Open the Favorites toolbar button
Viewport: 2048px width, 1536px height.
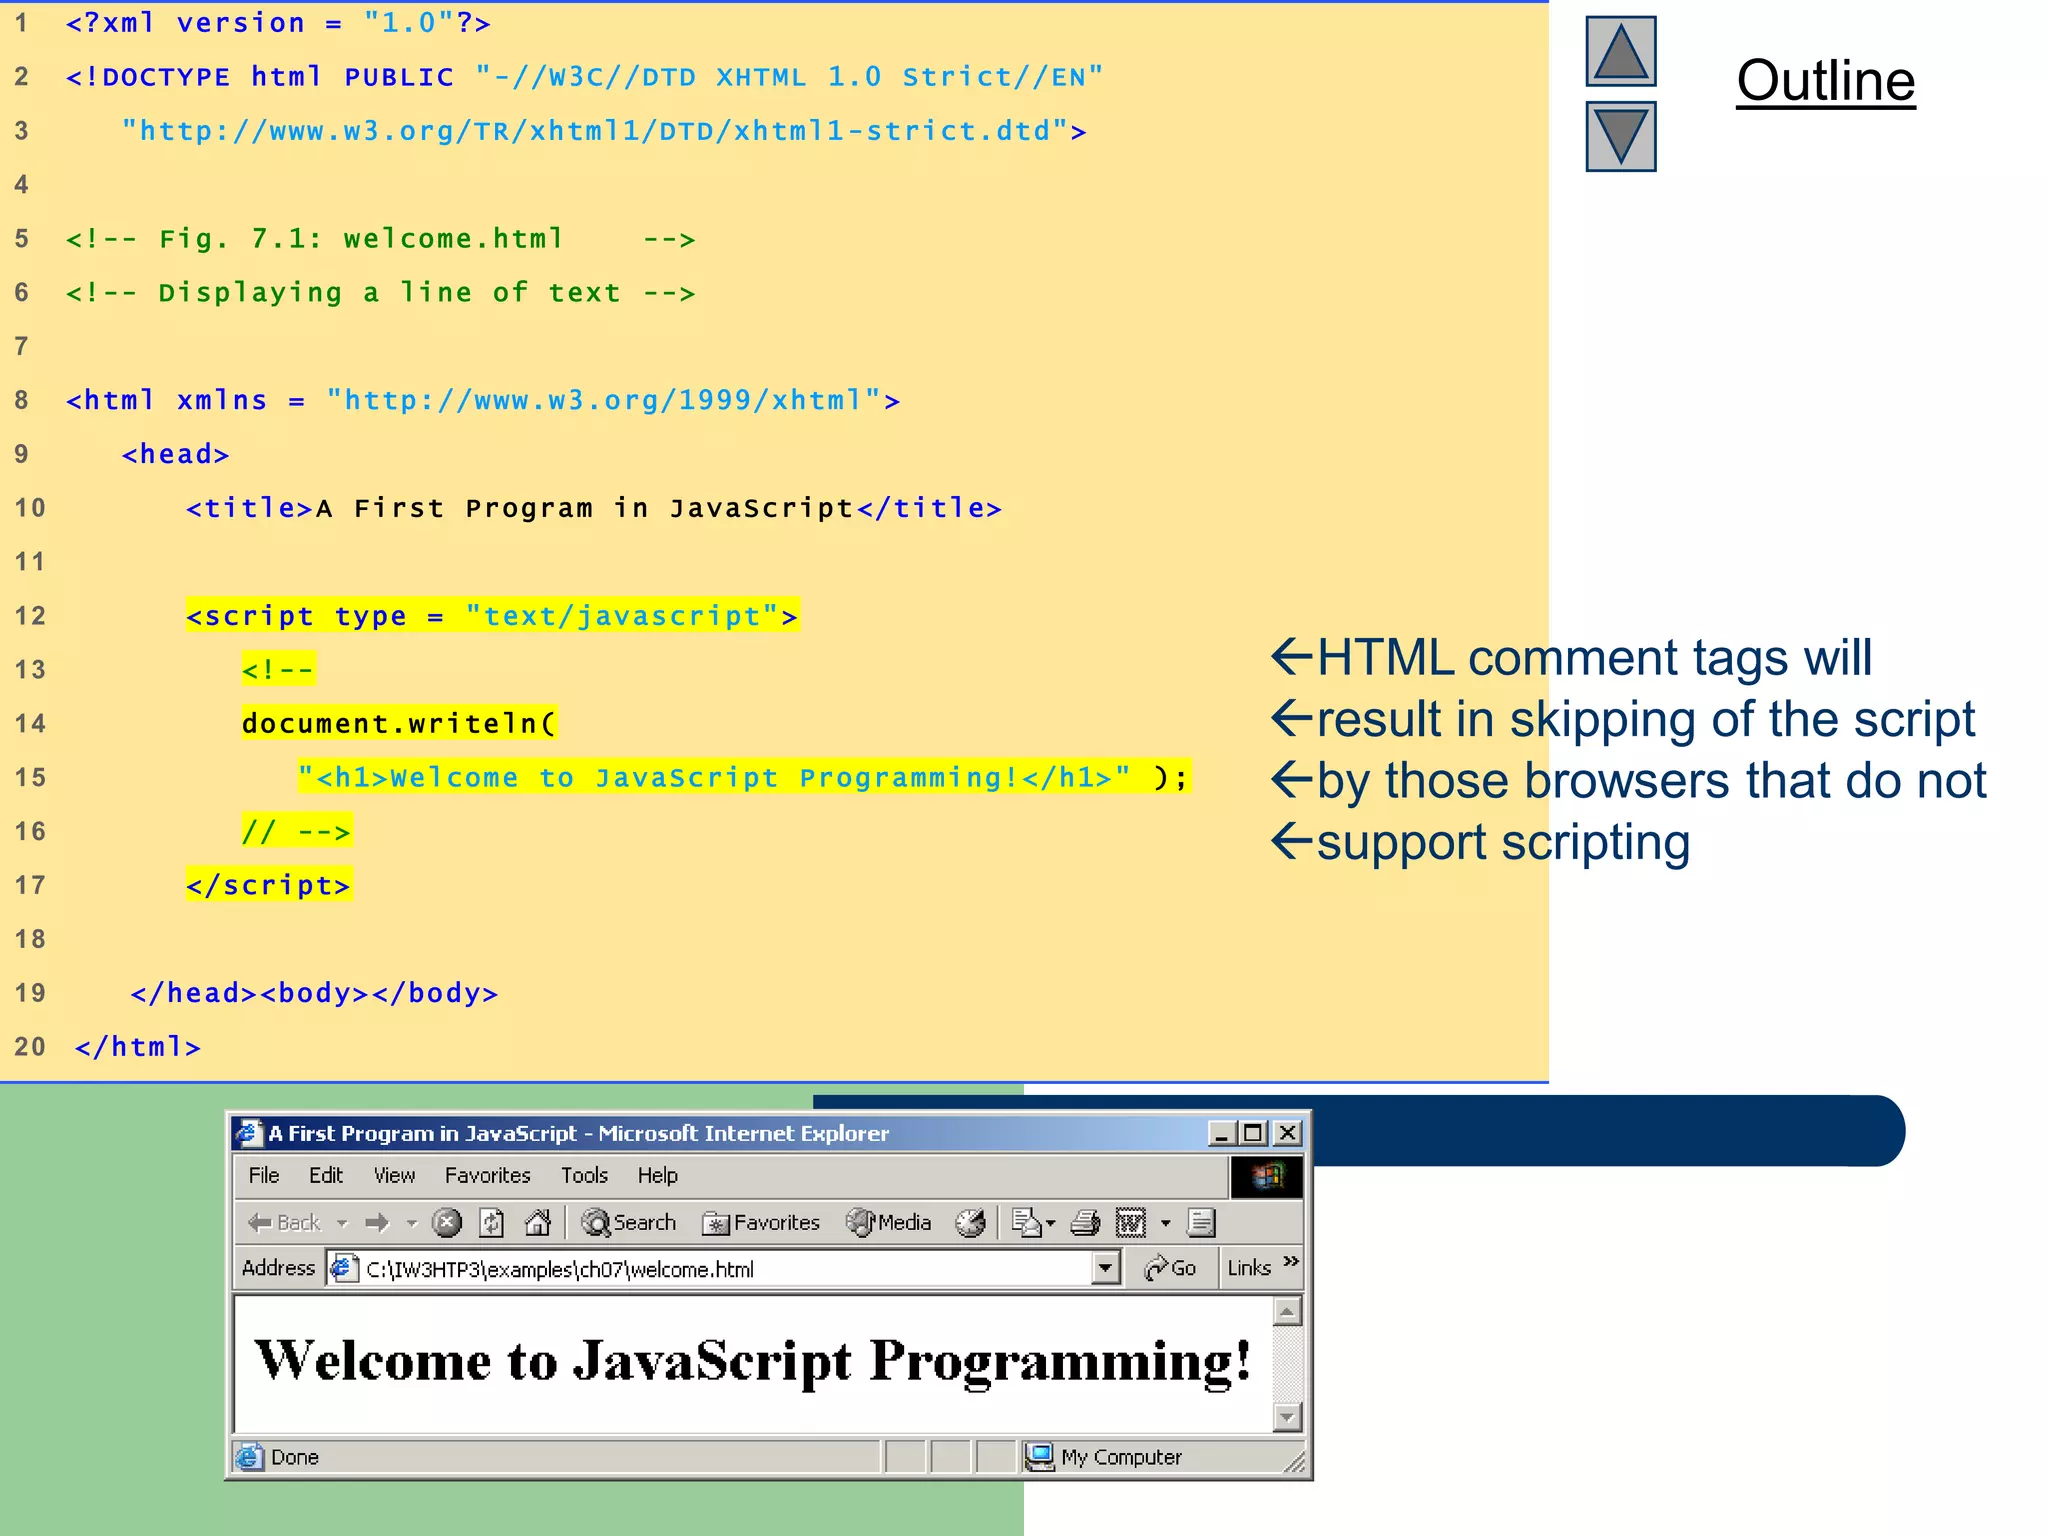761,1222
